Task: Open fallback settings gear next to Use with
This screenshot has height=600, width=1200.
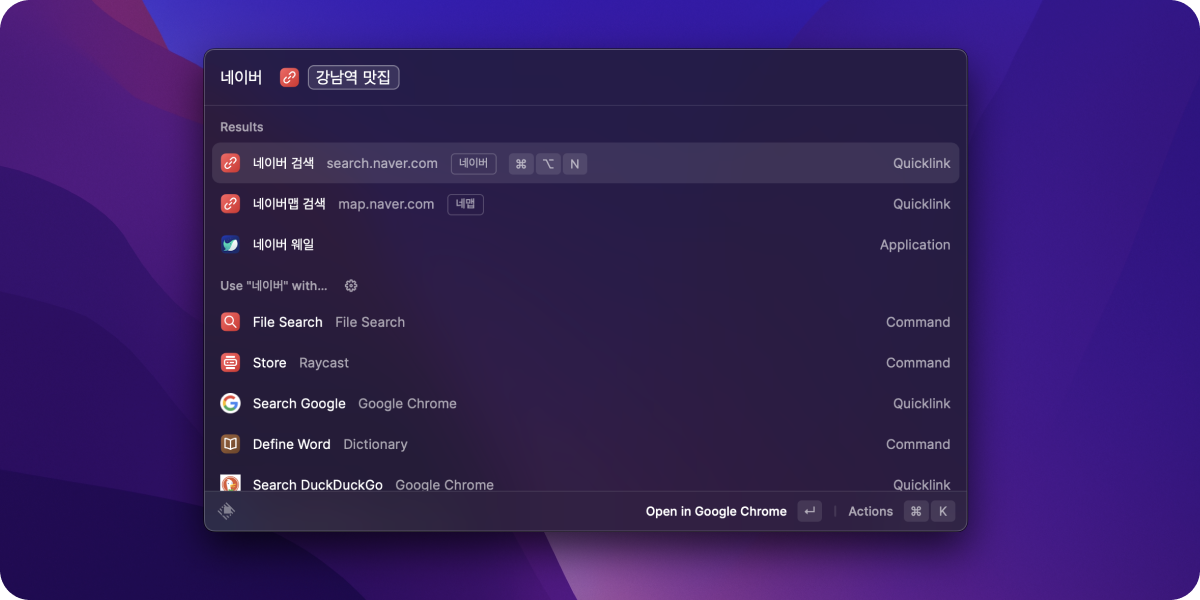Action: click(x=351, y=286)
